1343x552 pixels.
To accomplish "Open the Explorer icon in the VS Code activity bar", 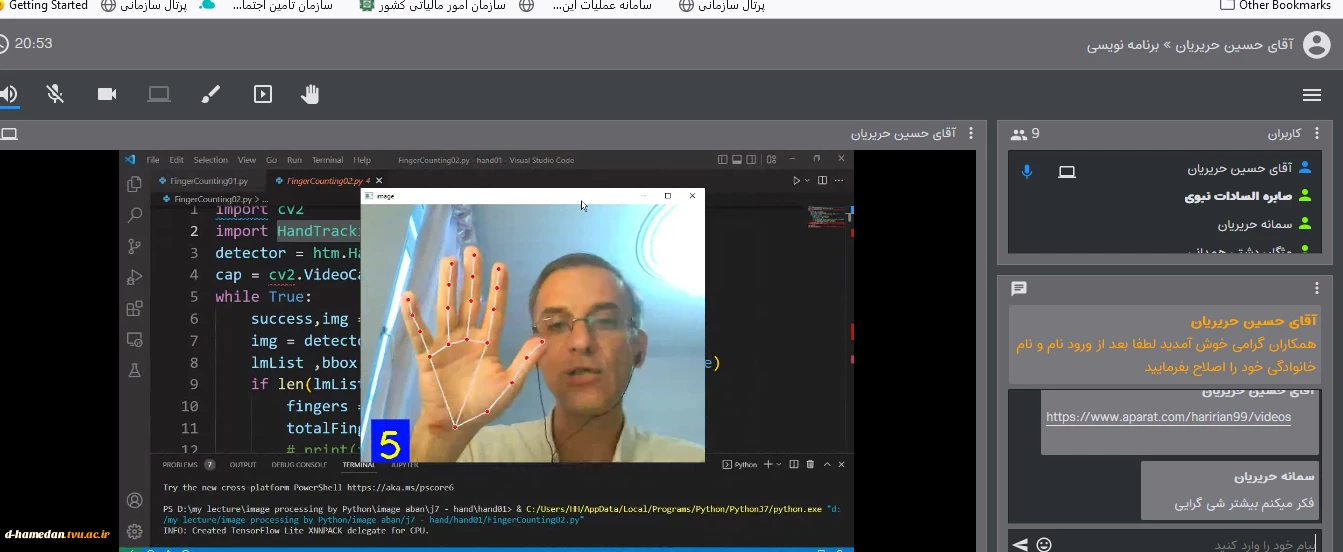I will [x=134, y=184].
